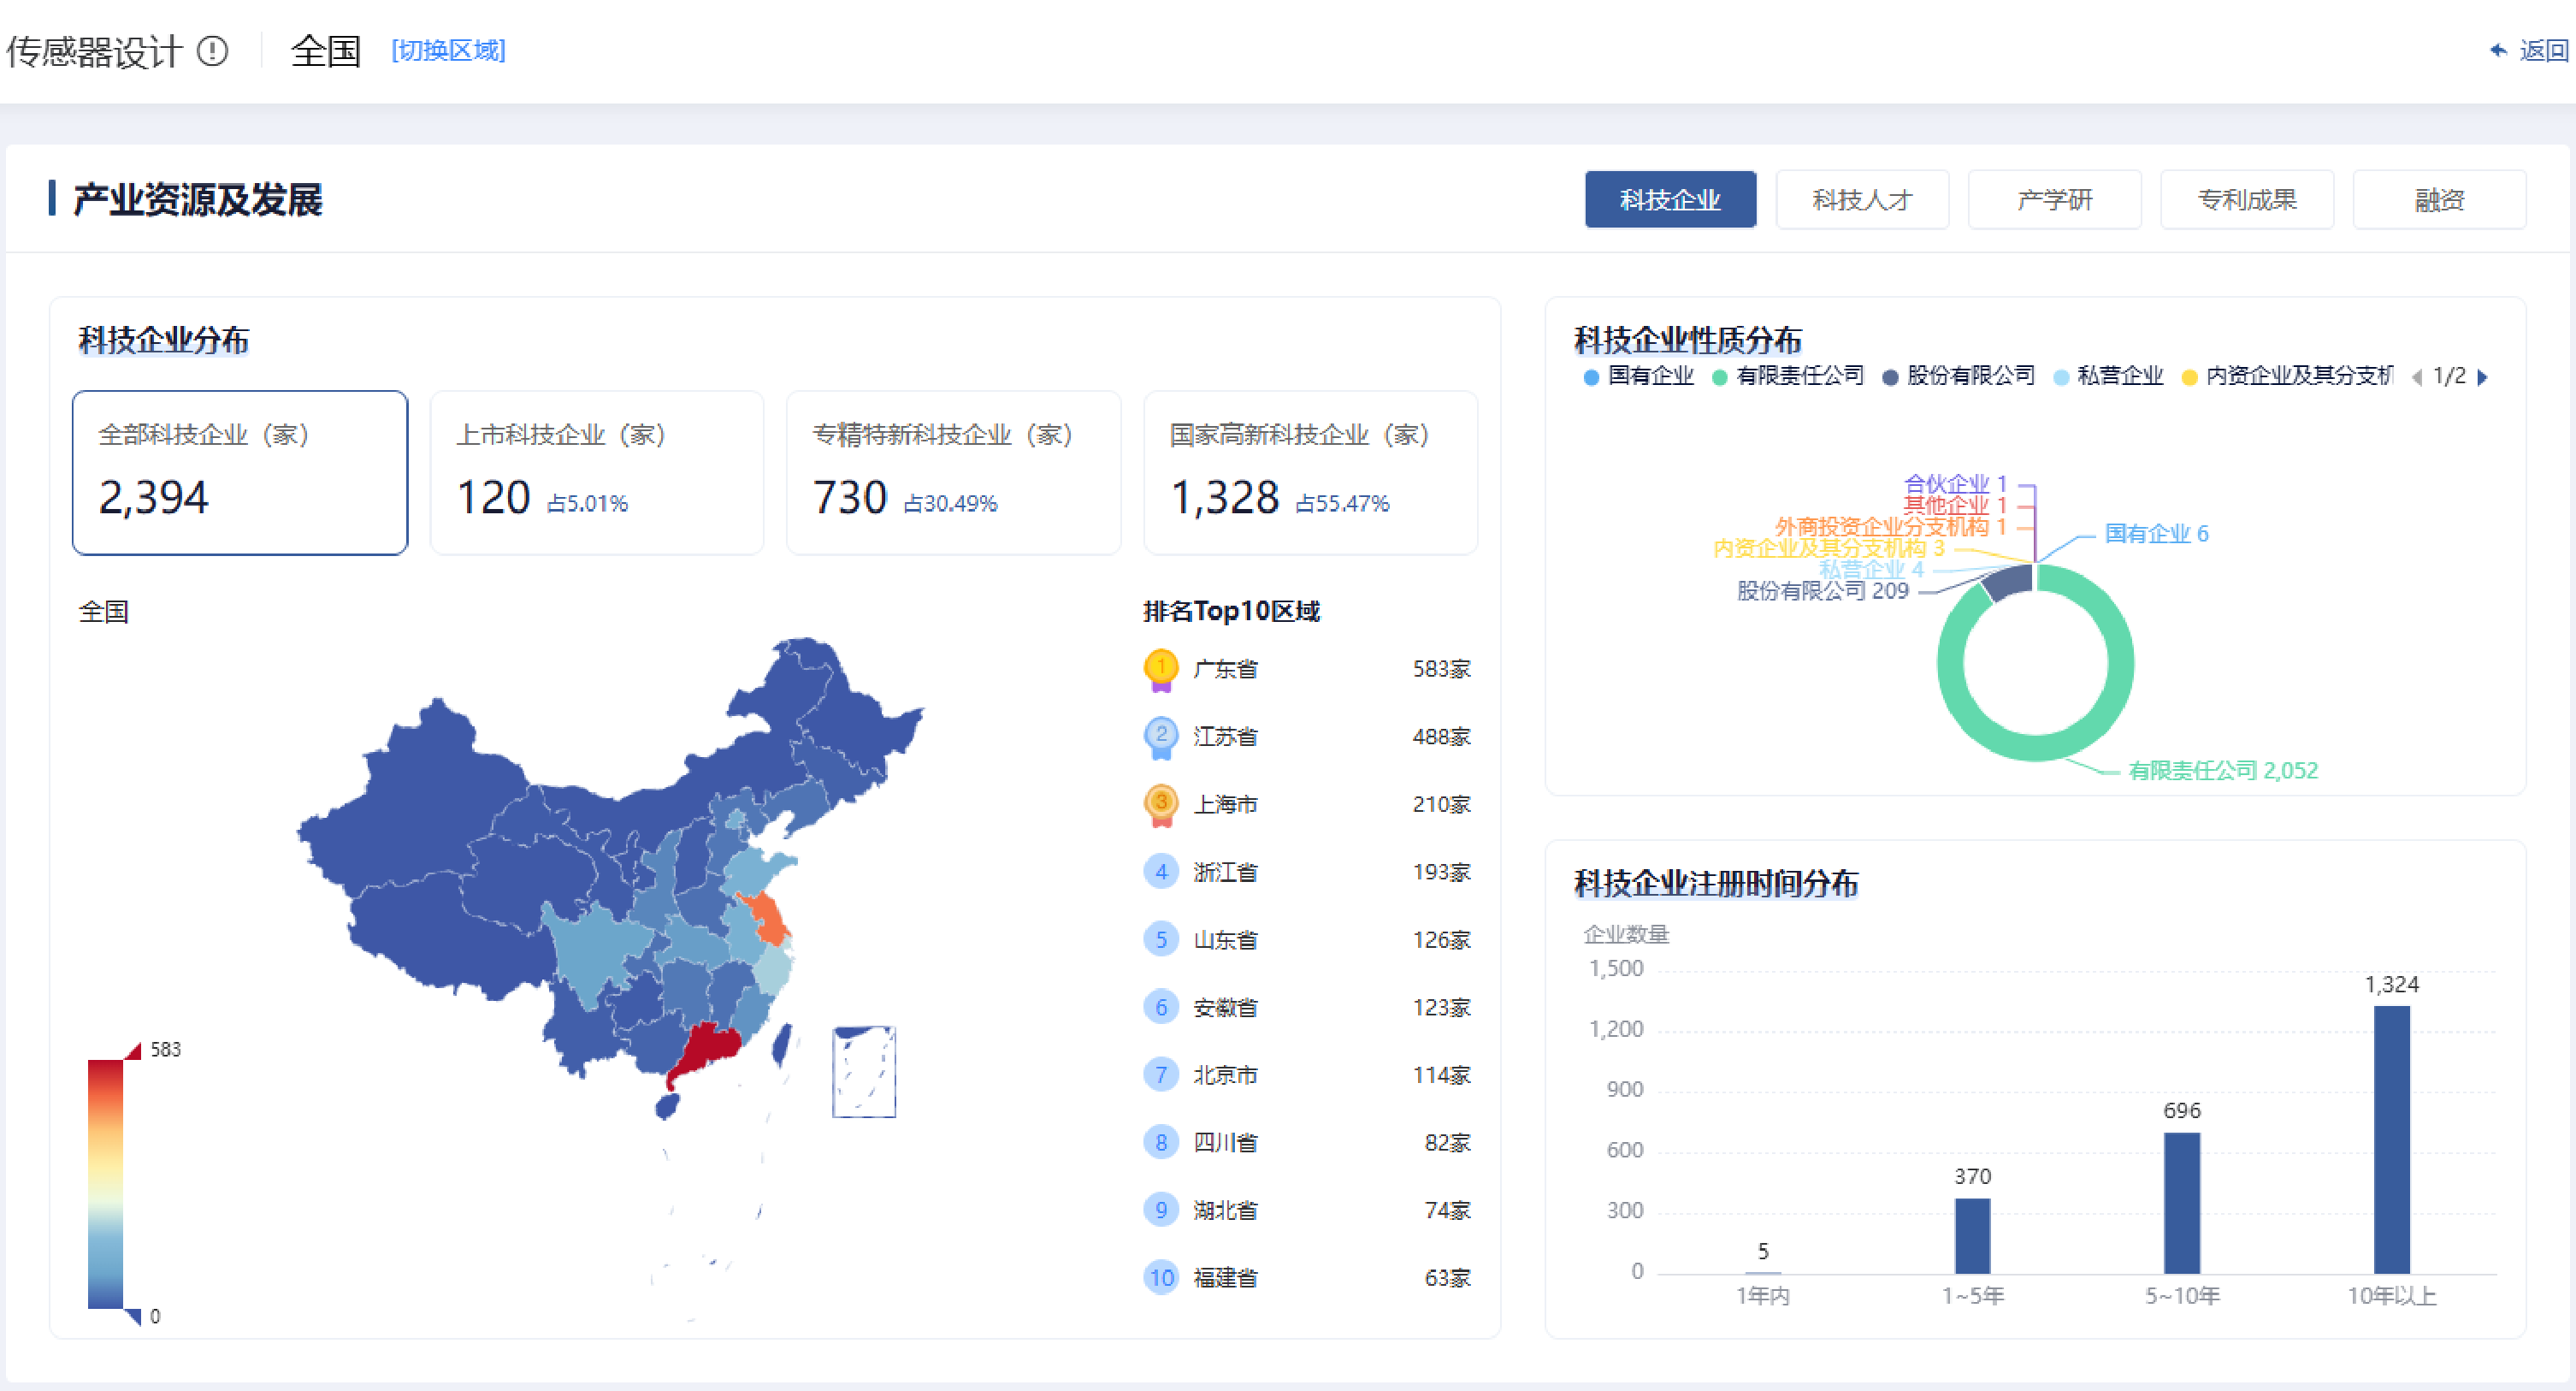Viewport: 2576px width, 1391px height.
Task: Click the silver rank 2 medal icon
Action: [x=1160, y=737]
